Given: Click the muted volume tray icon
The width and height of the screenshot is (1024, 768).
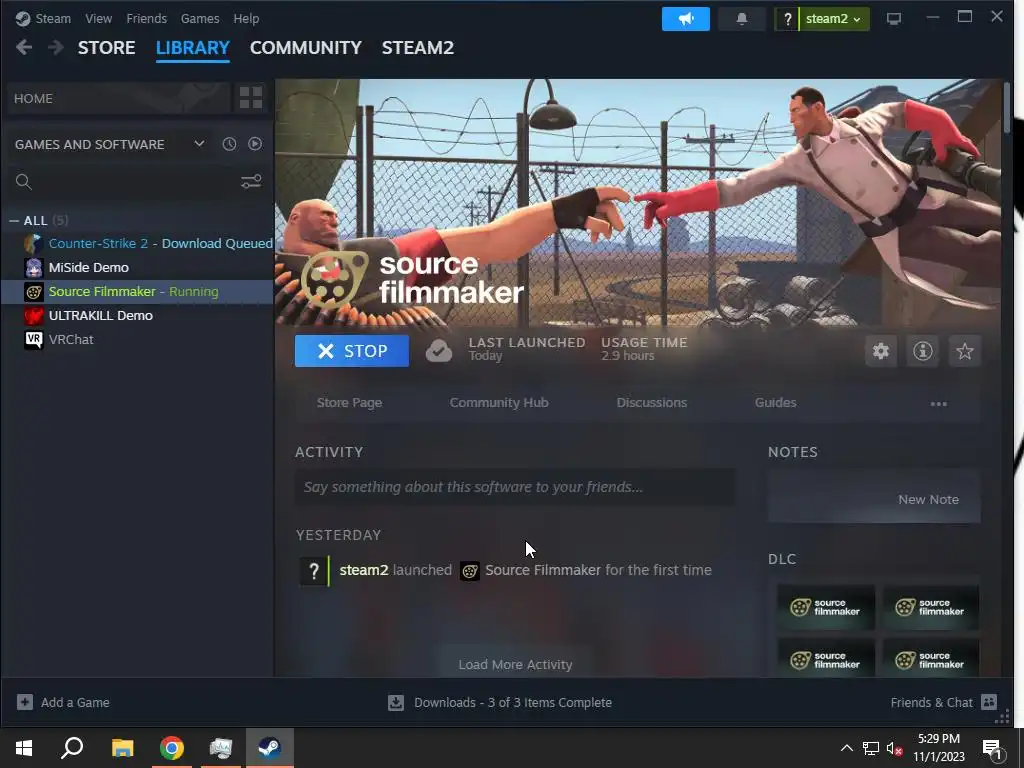Looking at the screenshot, I should point(894,748).
